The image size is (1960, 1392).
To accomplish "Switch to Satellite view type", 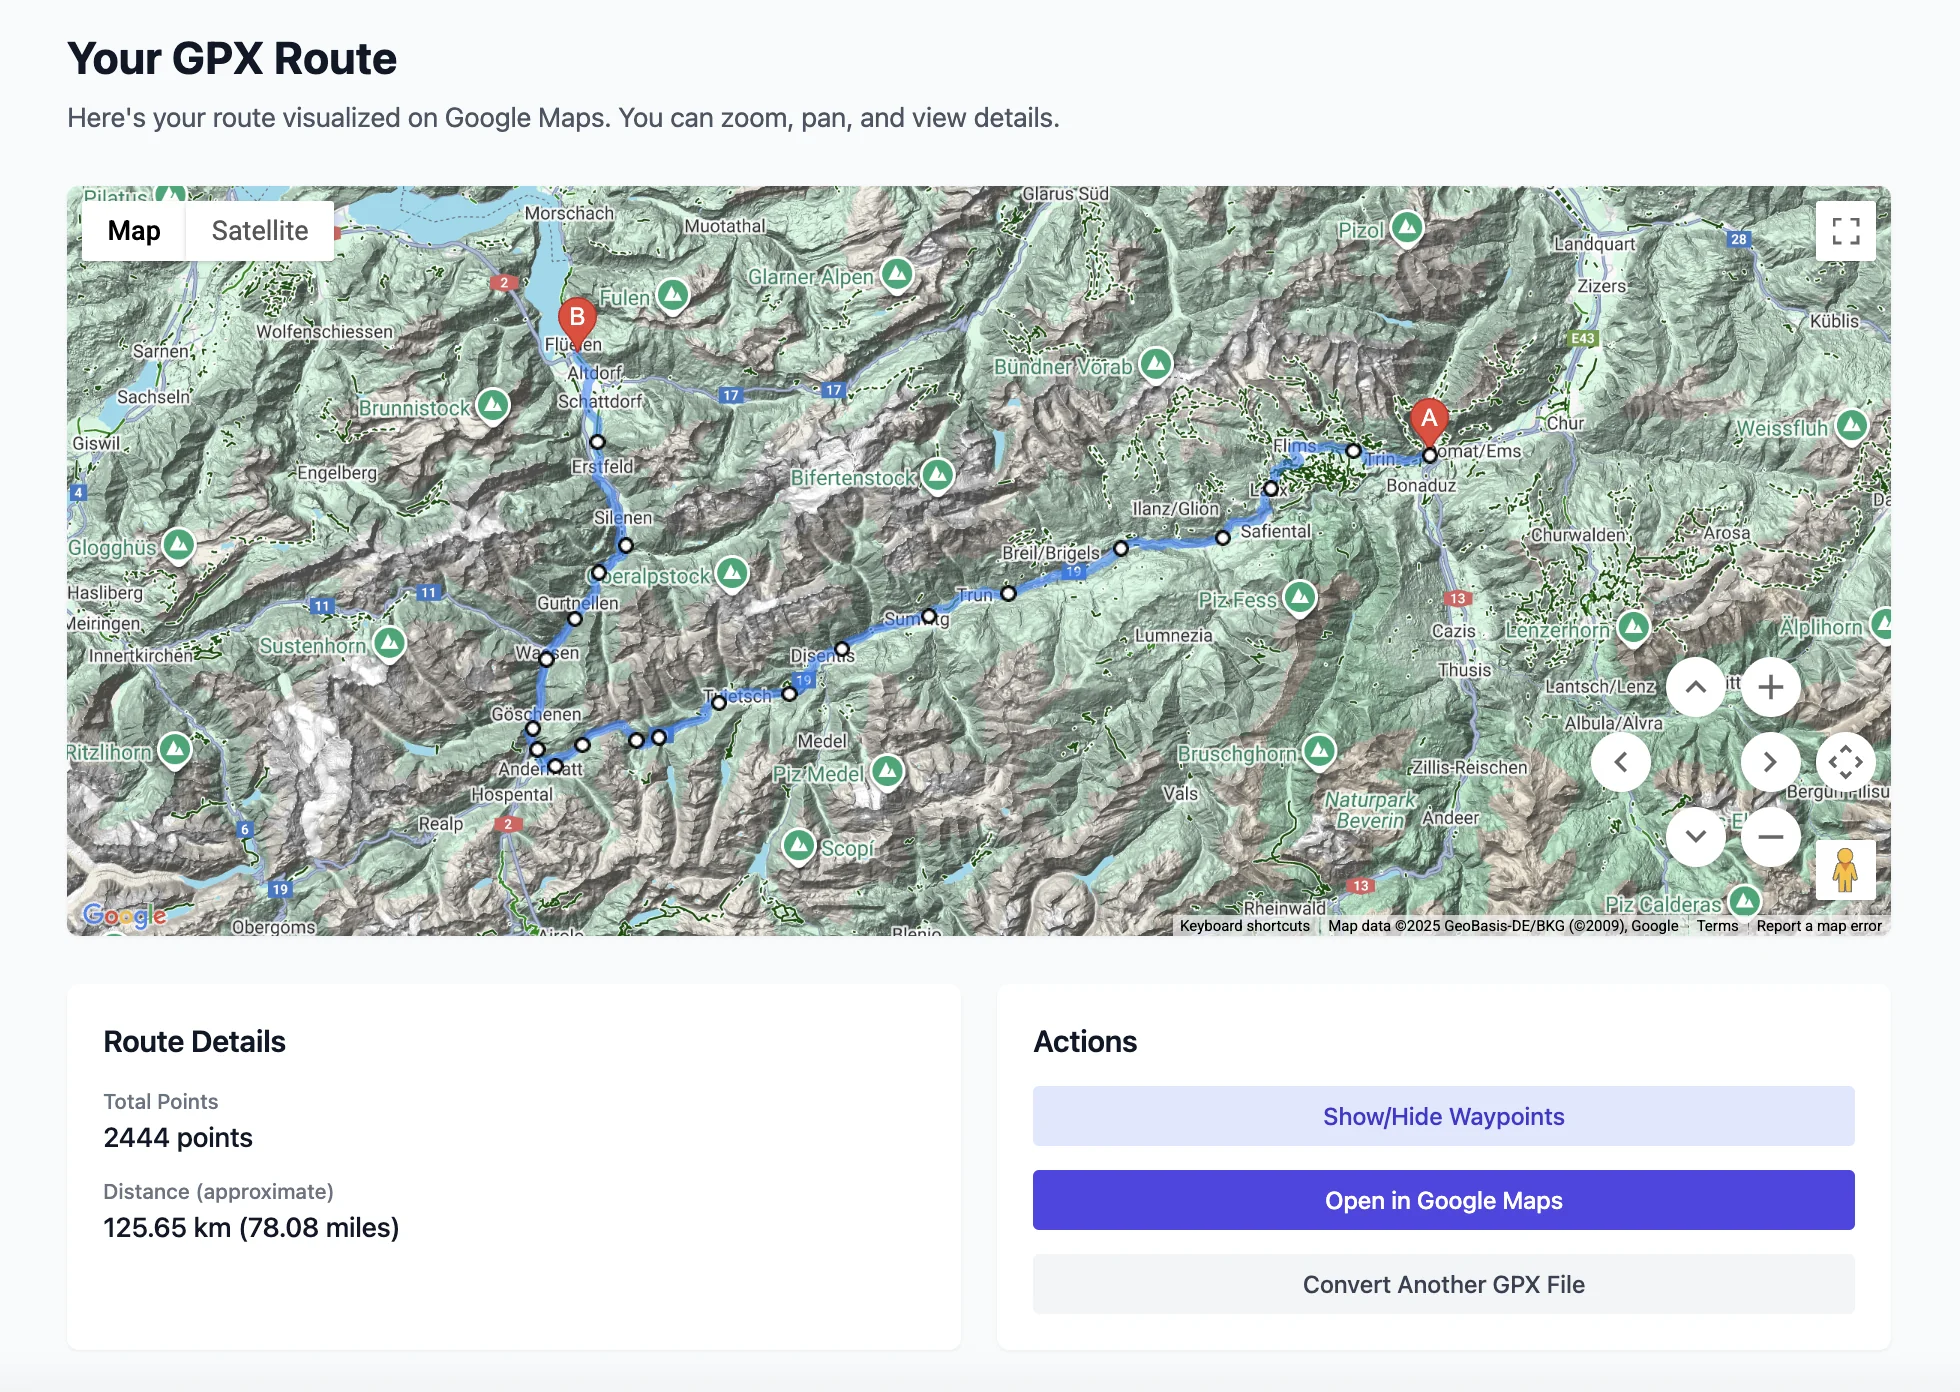I will pyautogui.click(x=260, y=231).
